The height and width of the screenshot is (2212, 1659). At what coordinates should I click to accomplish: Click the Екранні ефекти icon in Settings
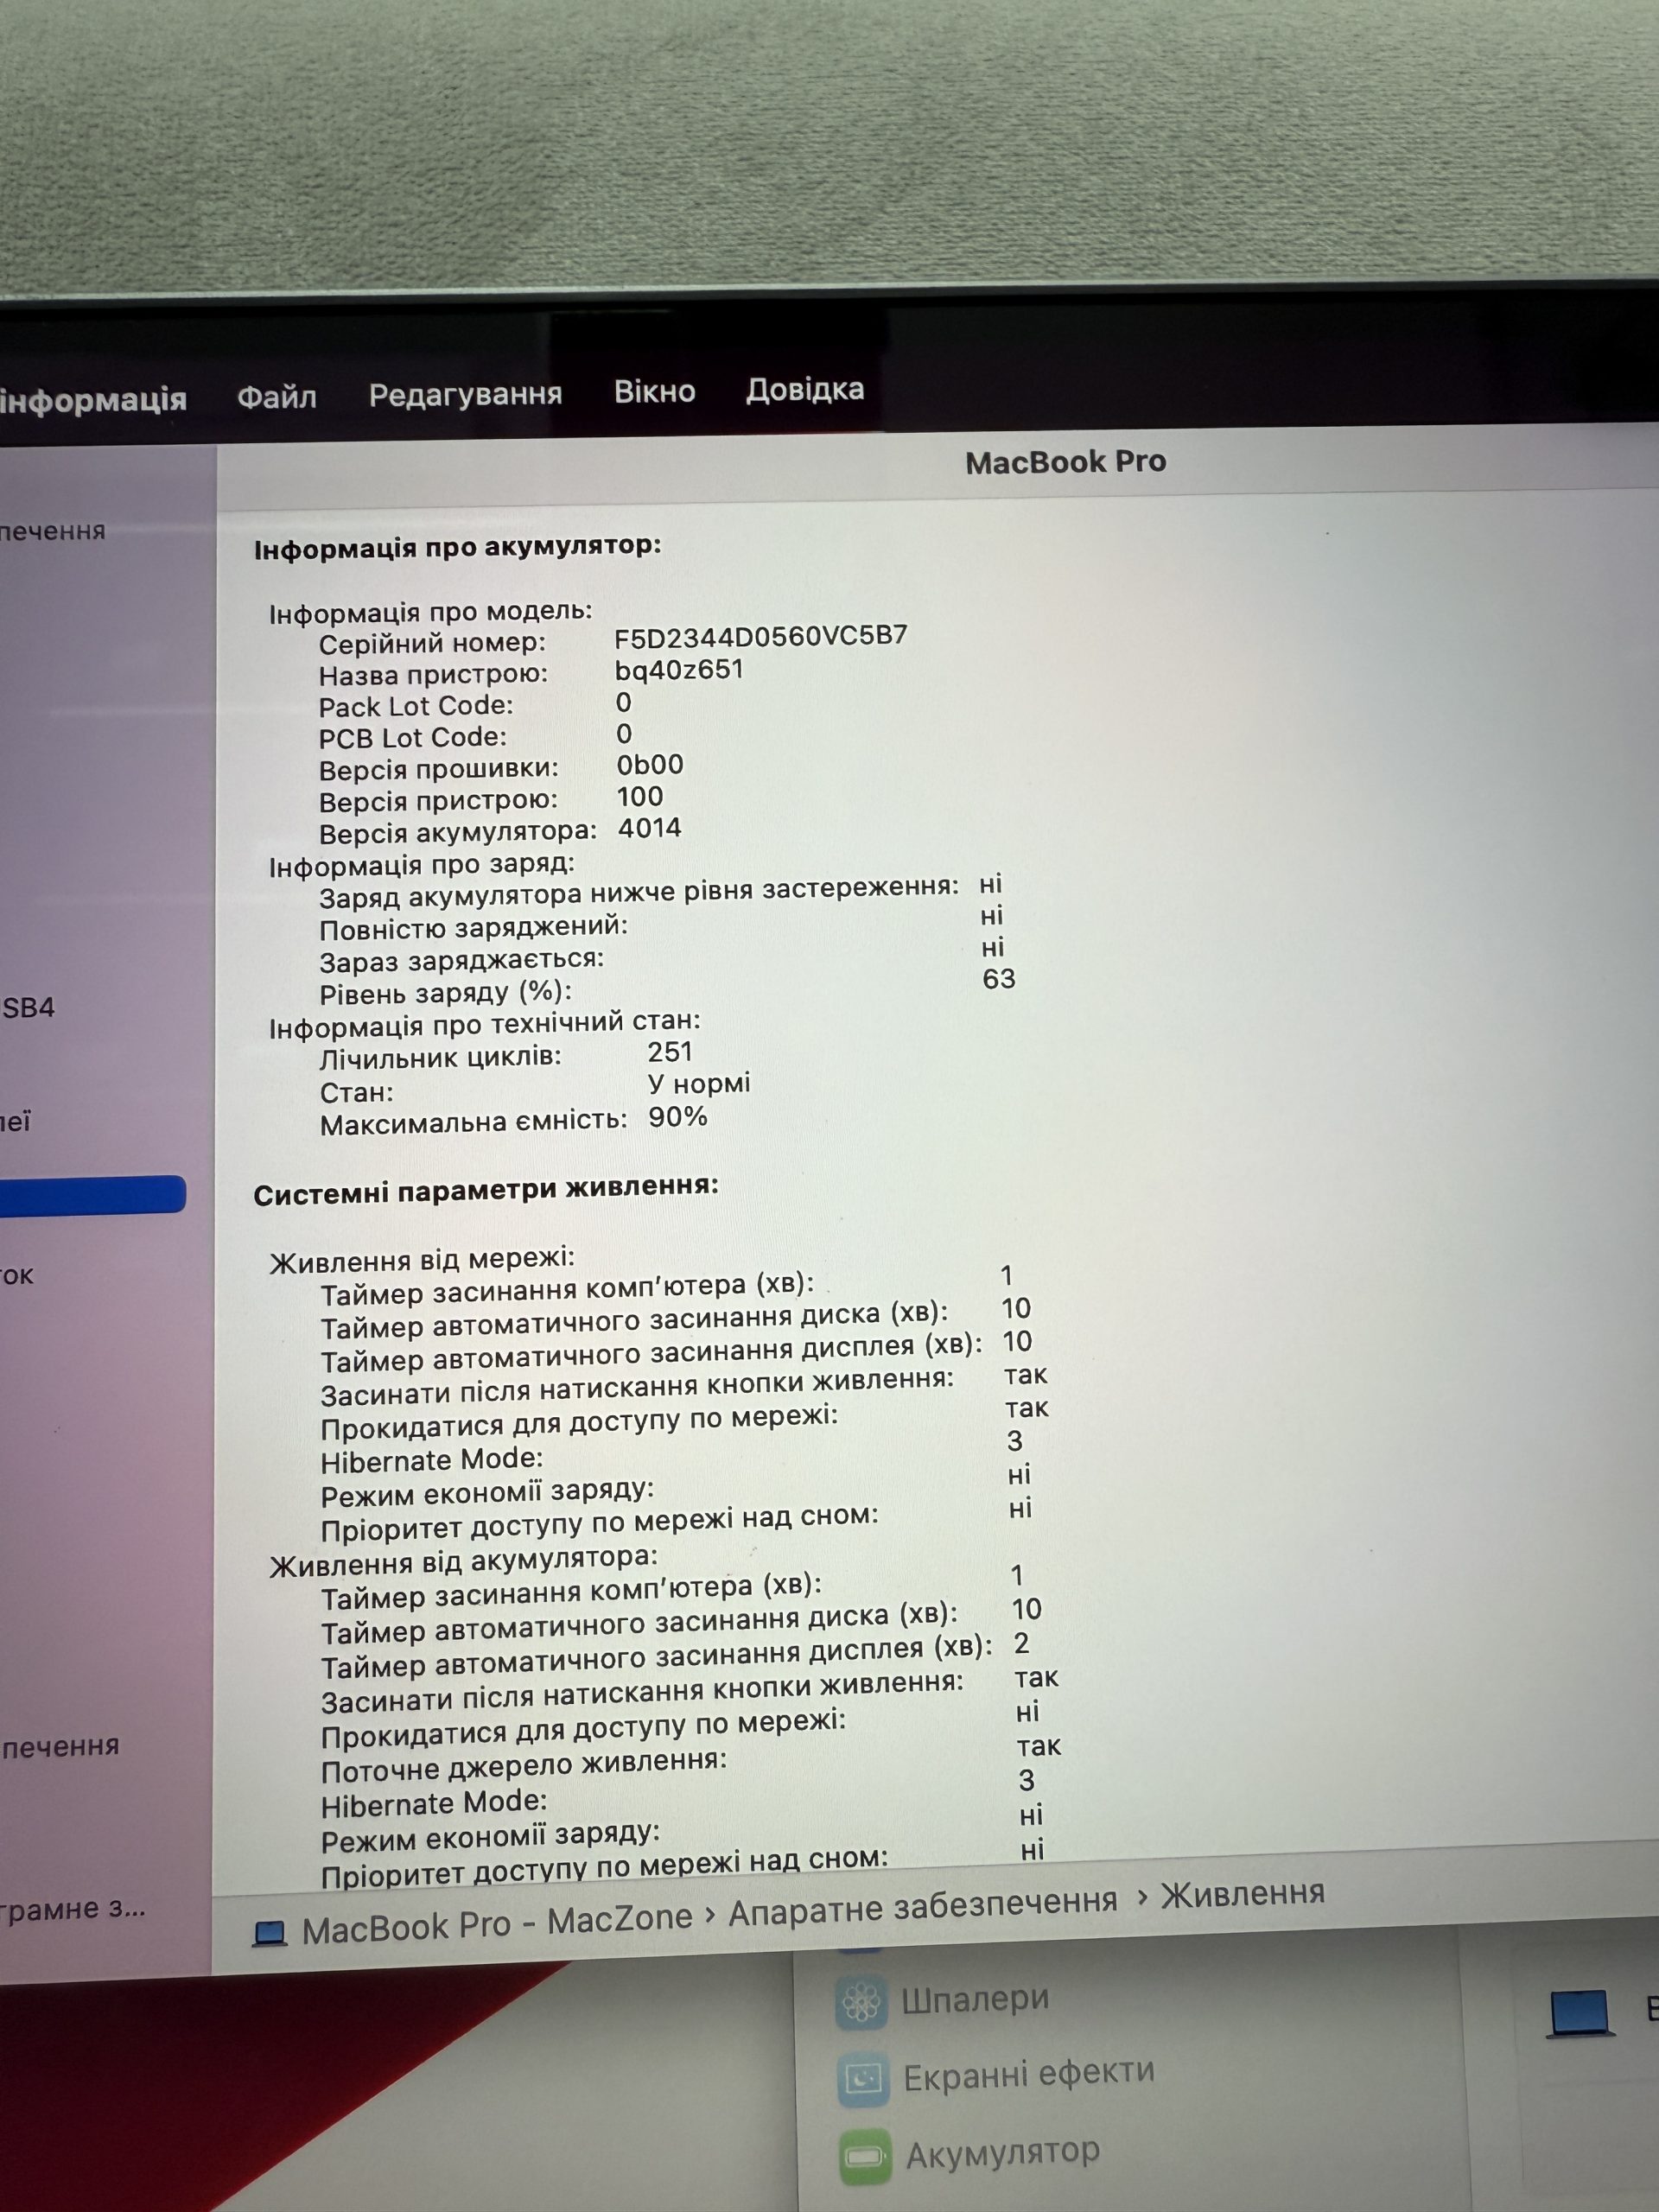coord(863,2080)
